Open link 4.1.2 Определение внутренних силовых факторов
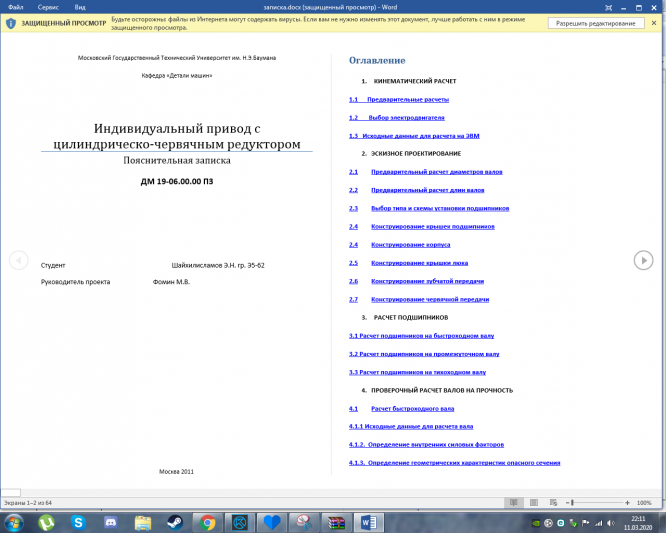This screenshot has height=533, width=666. pos(426,445)
